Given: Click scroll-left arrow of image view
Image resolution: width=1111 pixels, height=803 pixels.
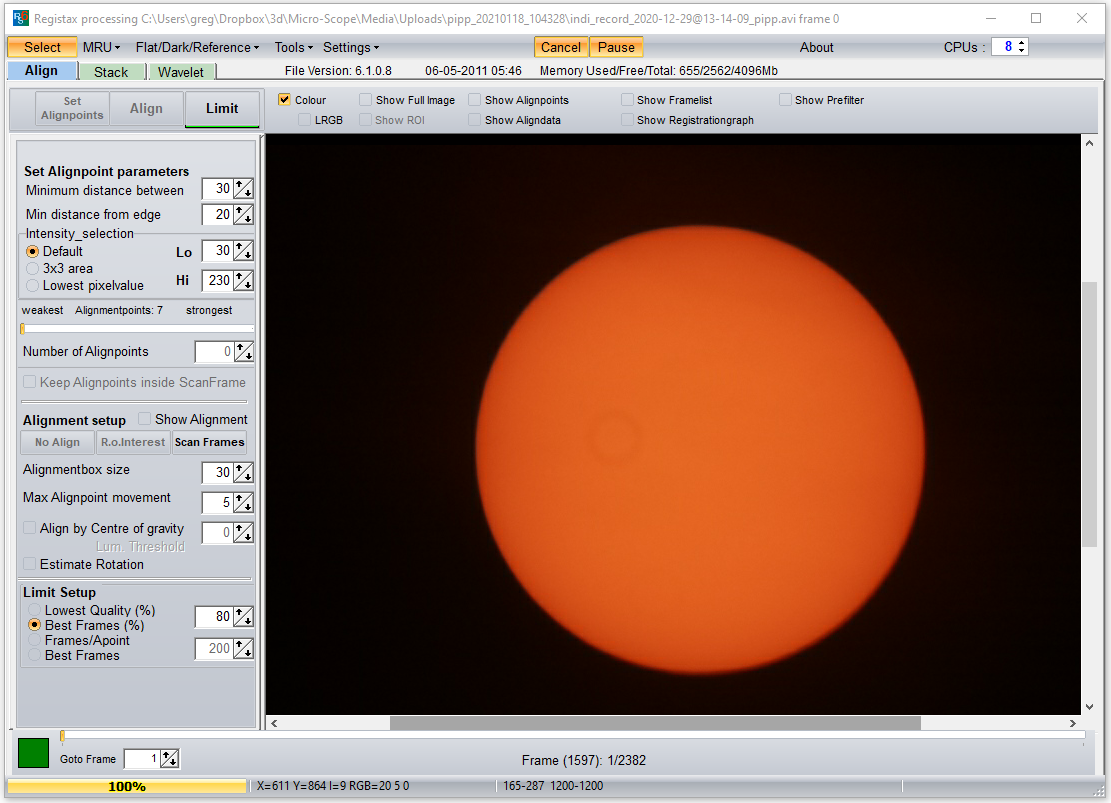Looking at the screenshot, I should [x=274, y=723].
